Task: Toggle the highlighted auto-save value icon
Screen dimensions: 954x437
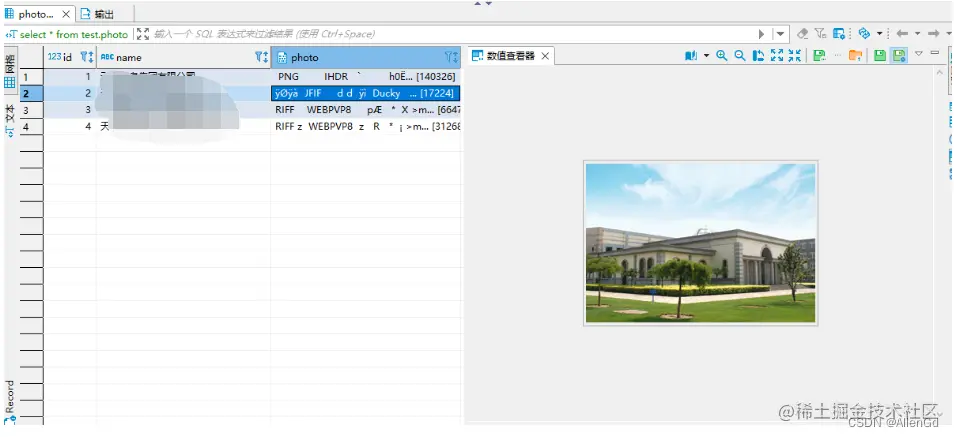Action: [x=899, y=56]
